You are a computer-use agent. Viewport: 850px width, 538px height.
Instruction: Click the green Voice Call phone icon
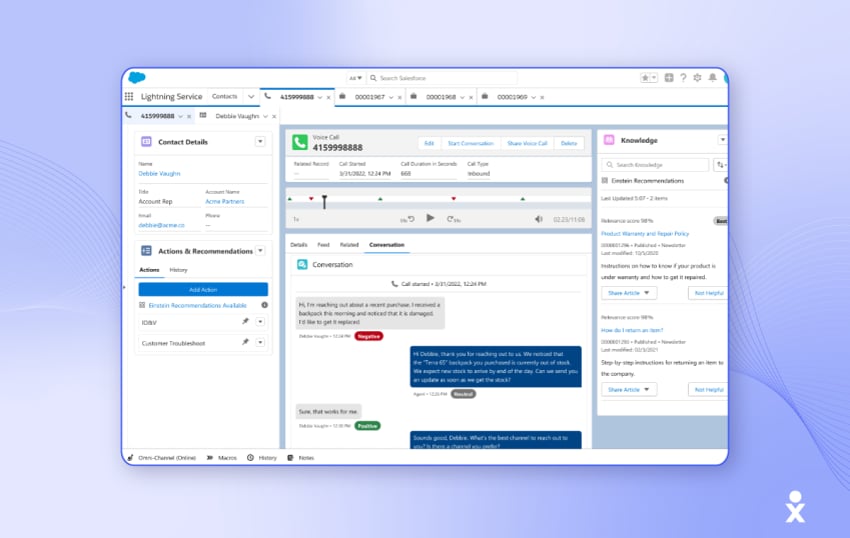tap(300, 143)
